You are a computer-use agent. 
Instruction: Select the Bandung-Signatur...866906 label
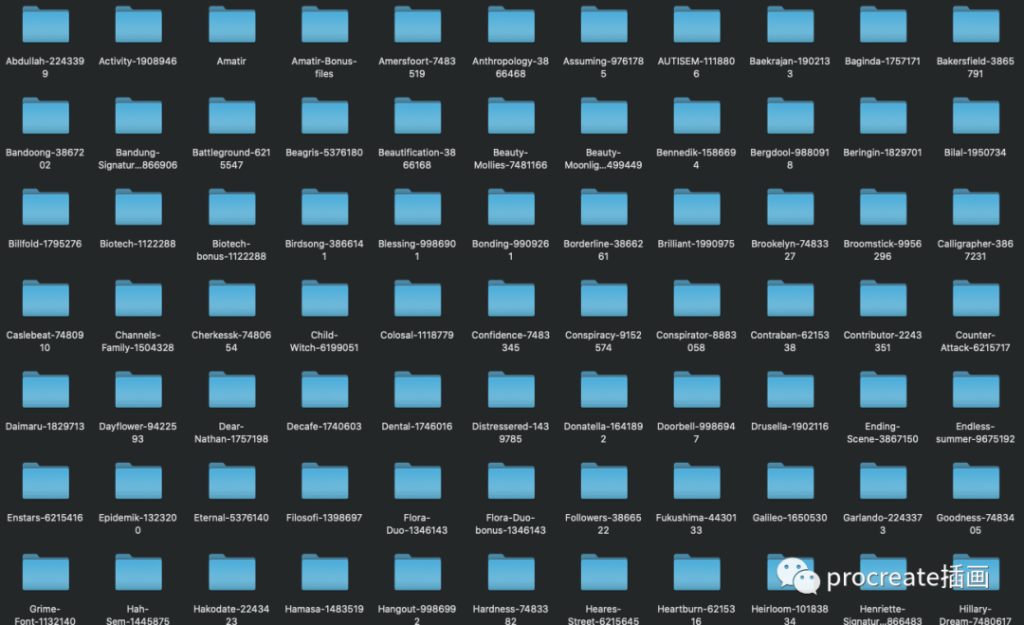click(138, 159)
